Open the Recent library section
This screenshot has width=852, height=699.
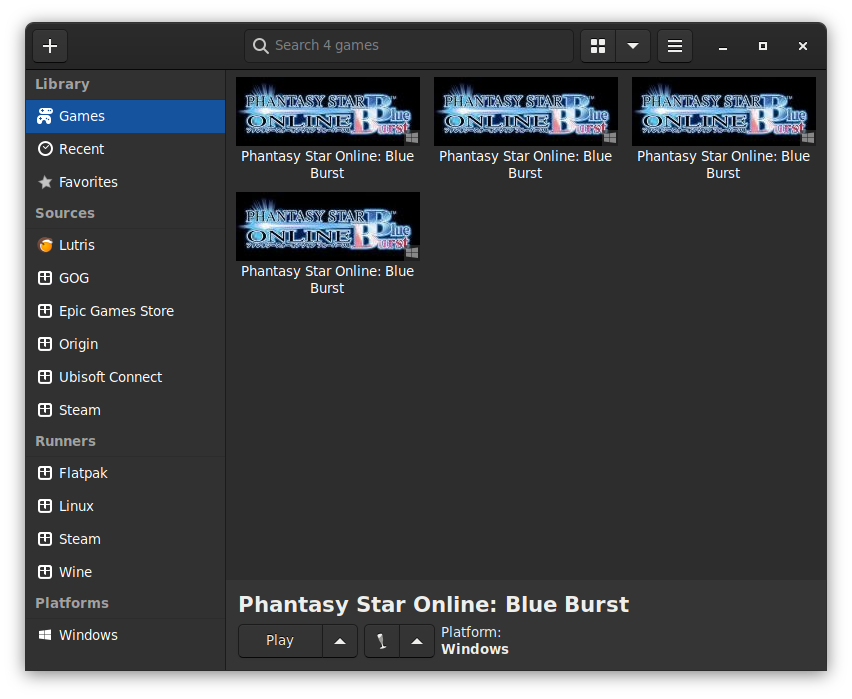click(126, 149)
